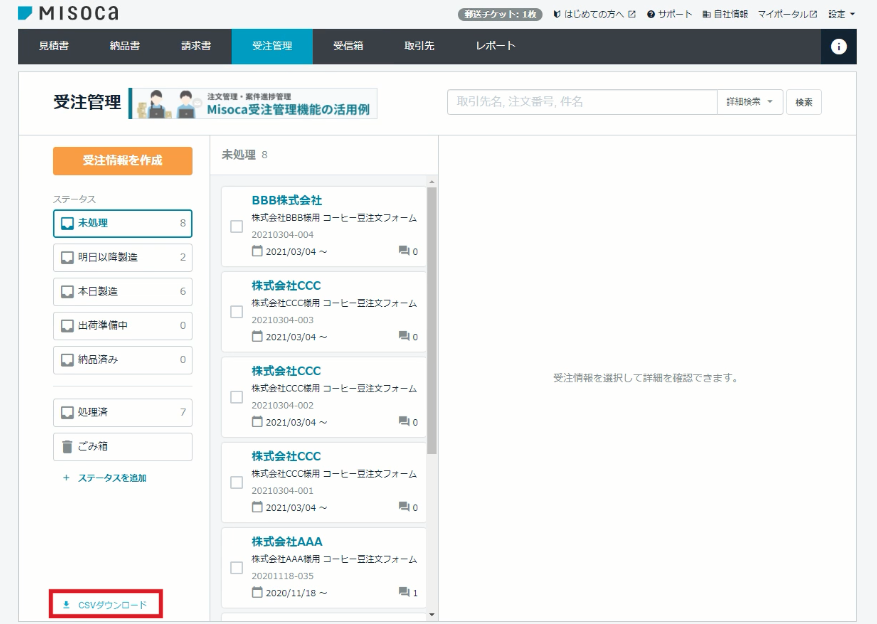Click the inbox icon beside 処理済

67,412
